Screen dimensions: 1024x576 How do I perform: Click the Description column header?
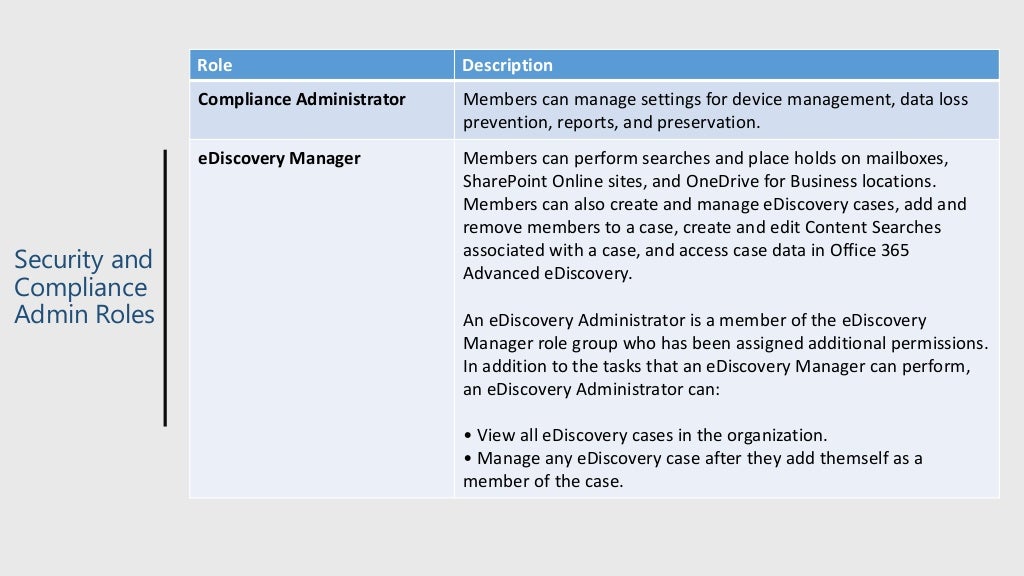[x=727, y=65]
